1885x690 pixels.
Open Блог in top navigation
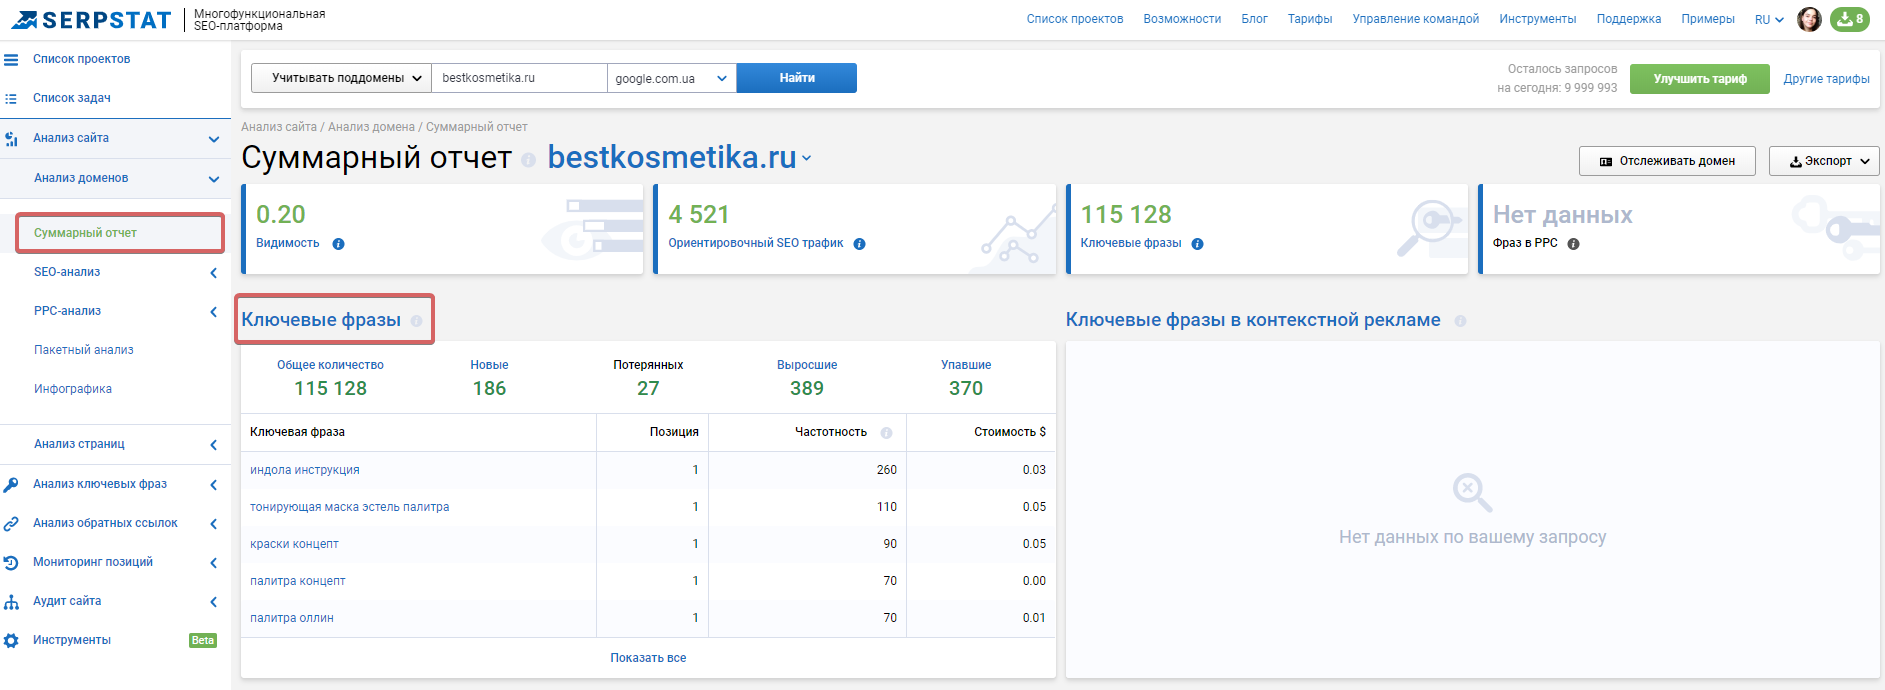coord(1254,19)
